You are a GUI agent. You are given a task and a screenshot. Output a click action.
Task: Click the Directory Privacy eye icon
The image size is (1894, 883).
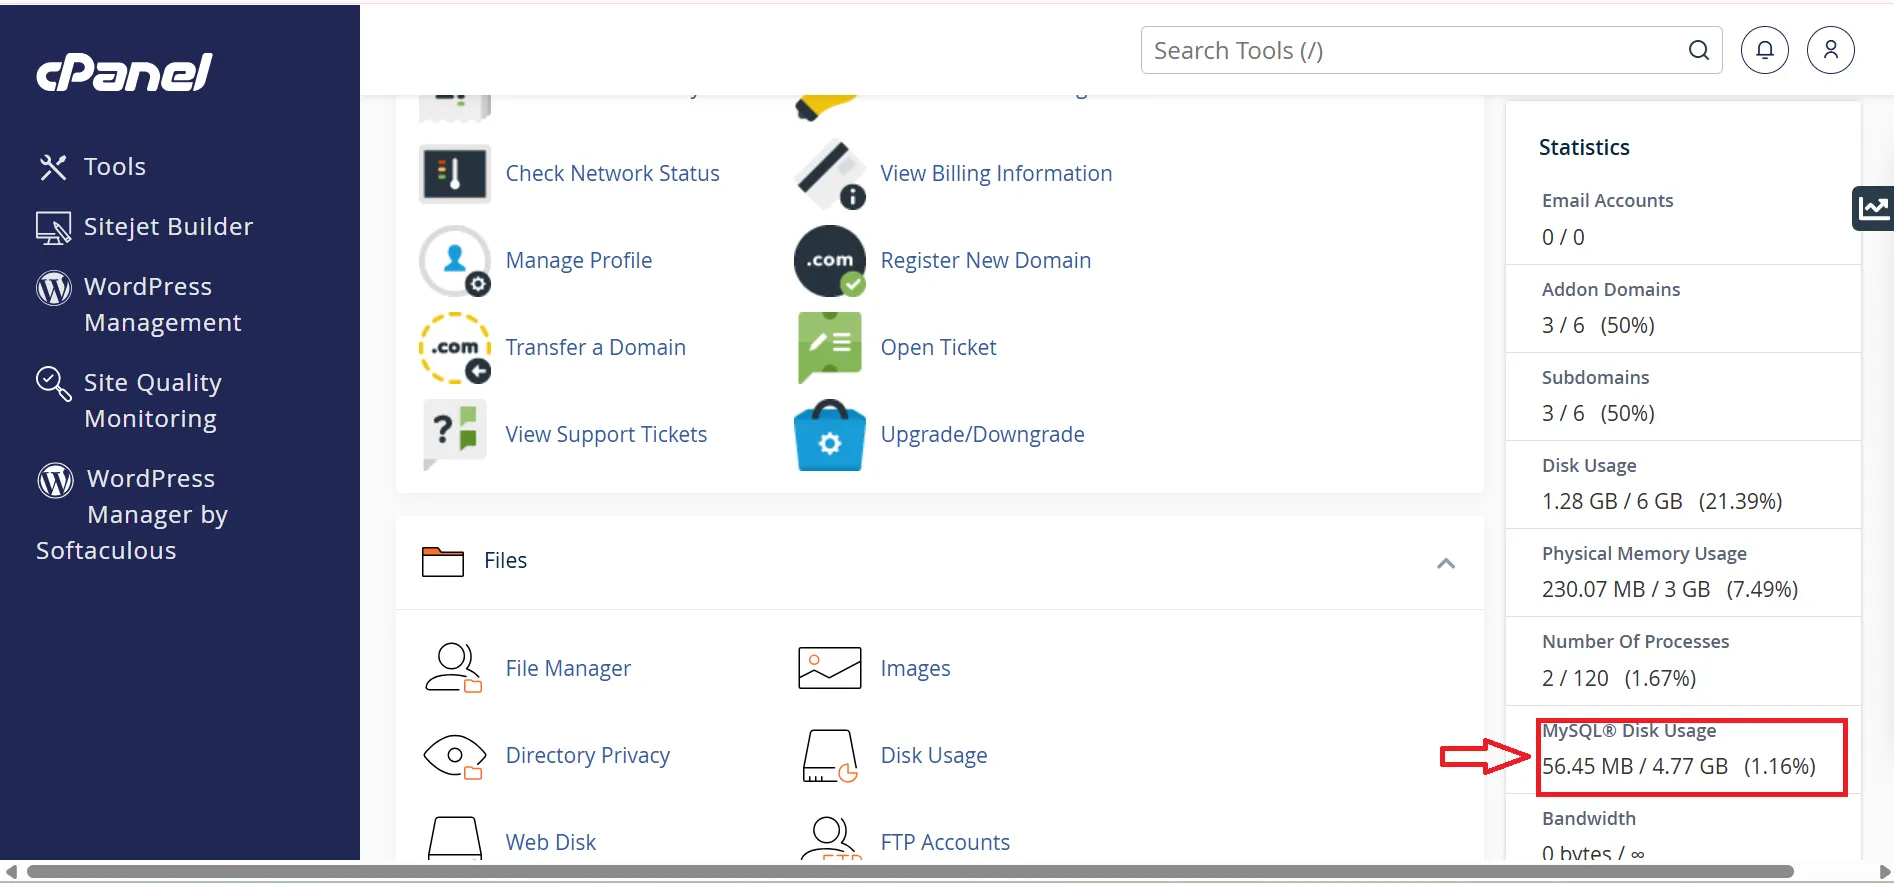(454, 756)
